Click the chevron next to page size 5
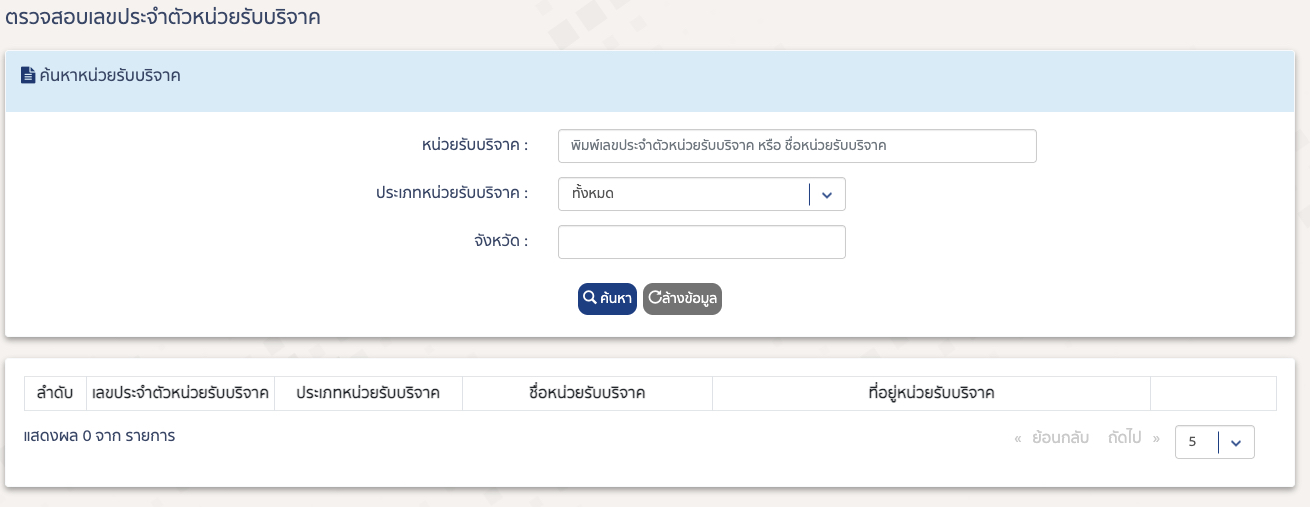 coord(1236,443)
